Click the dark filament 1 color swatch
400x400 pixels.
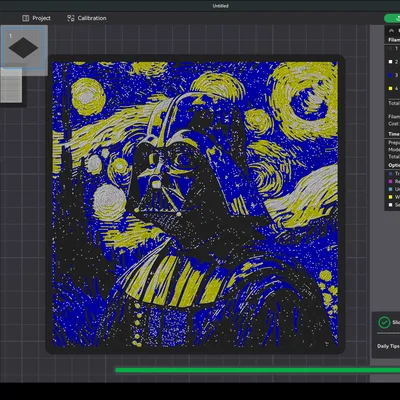(x=390, y=49)
